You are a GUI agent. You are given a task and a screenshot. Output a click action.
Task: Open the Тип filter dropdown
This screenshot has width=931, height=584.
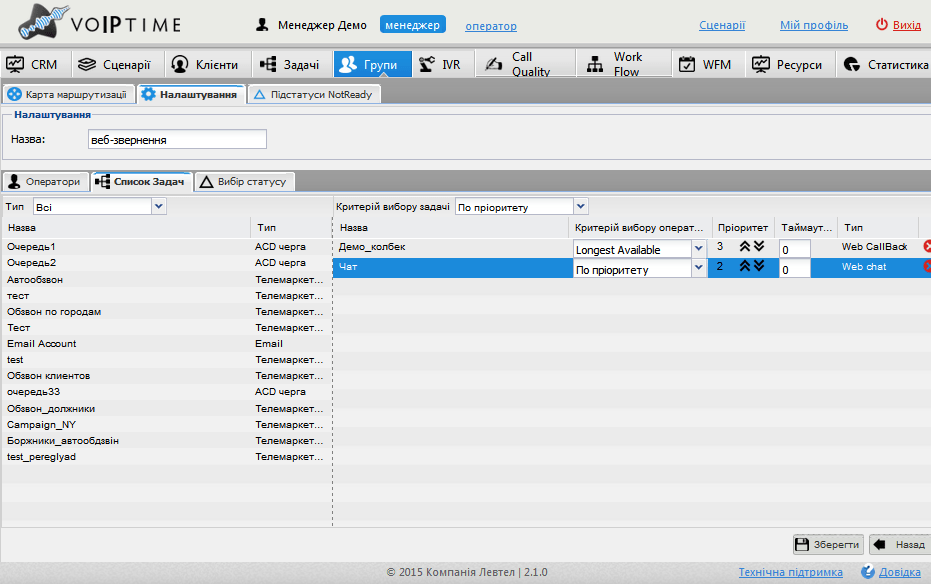pos(159,207)
